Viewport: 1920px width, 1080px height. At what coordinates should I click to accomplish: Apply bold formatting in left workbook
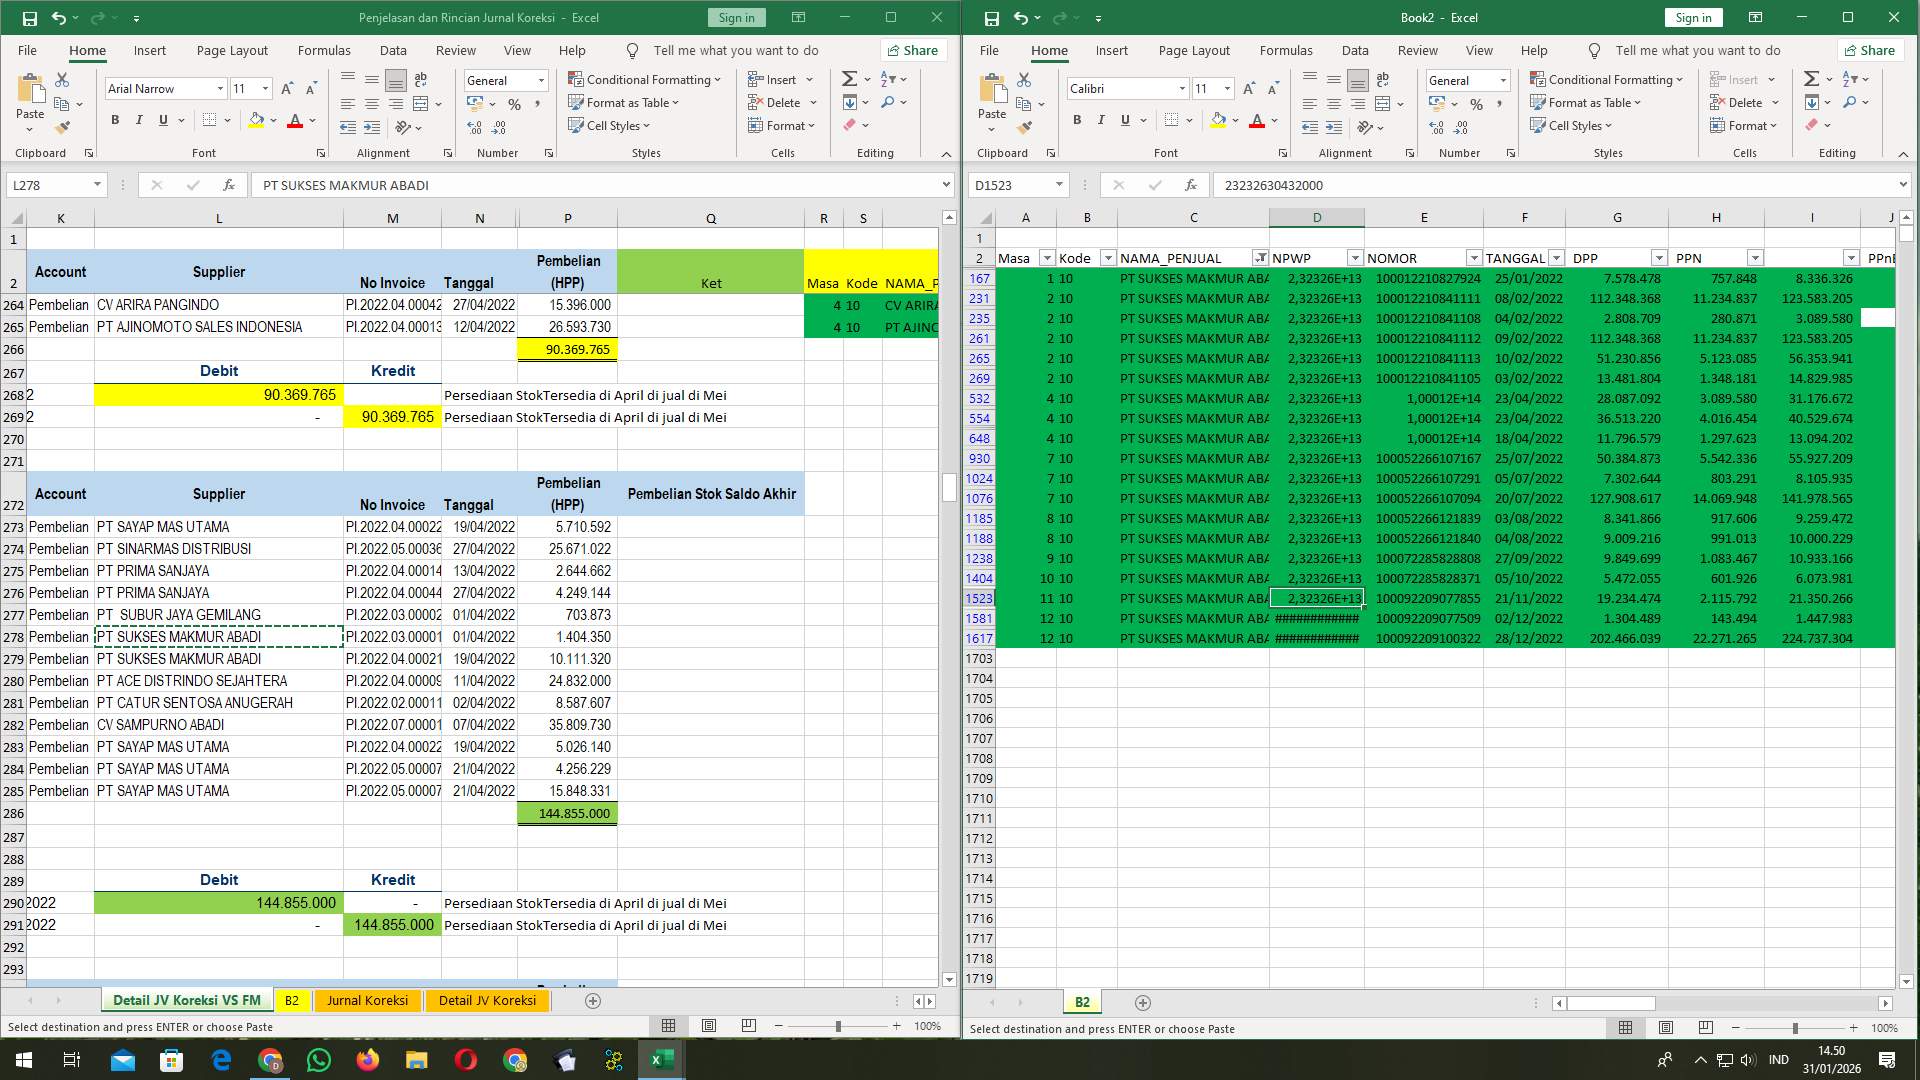[x=113, y=120]
